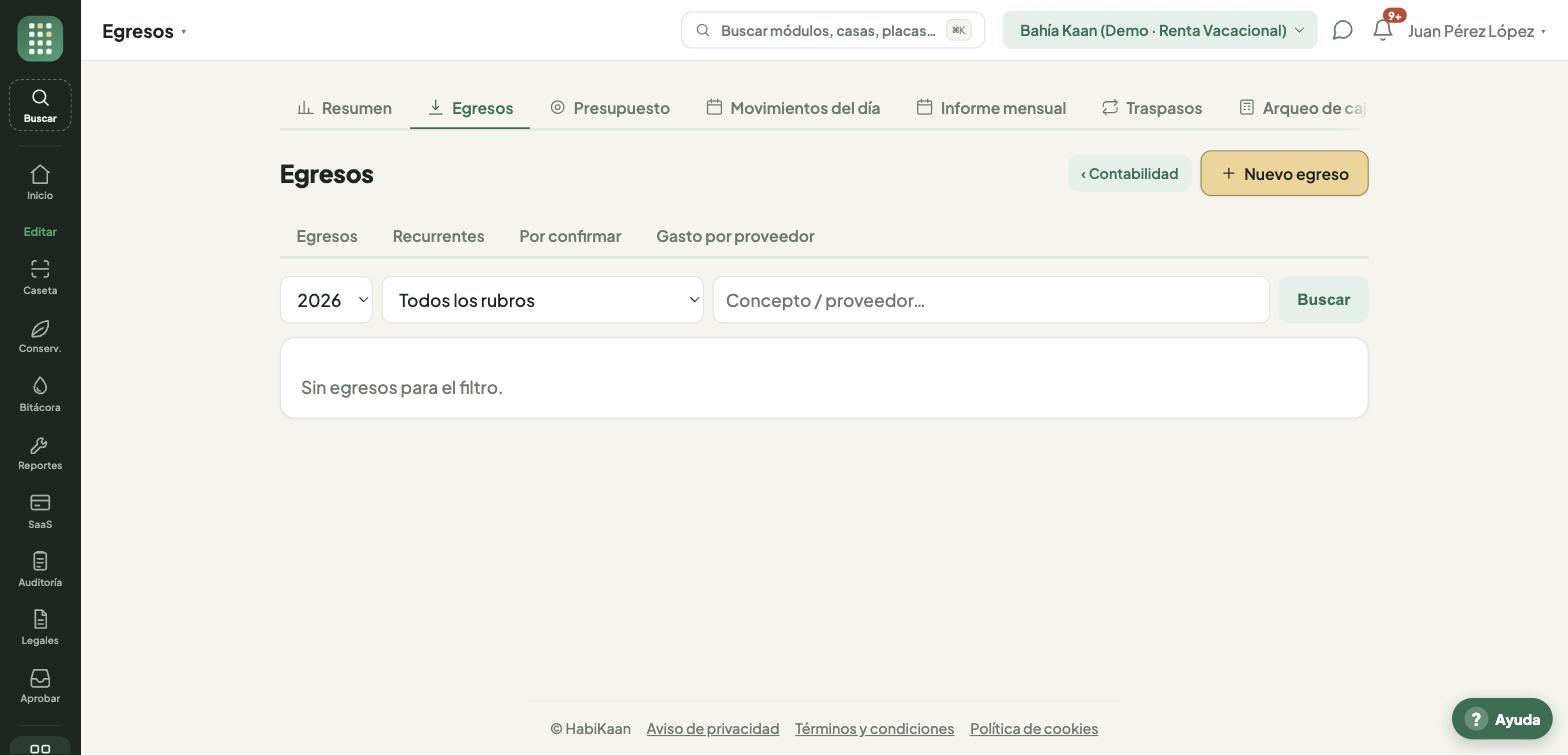Click the Buscar filter button
Image resolution: width=1568 pixels, height=755 pixels.
1323,299
